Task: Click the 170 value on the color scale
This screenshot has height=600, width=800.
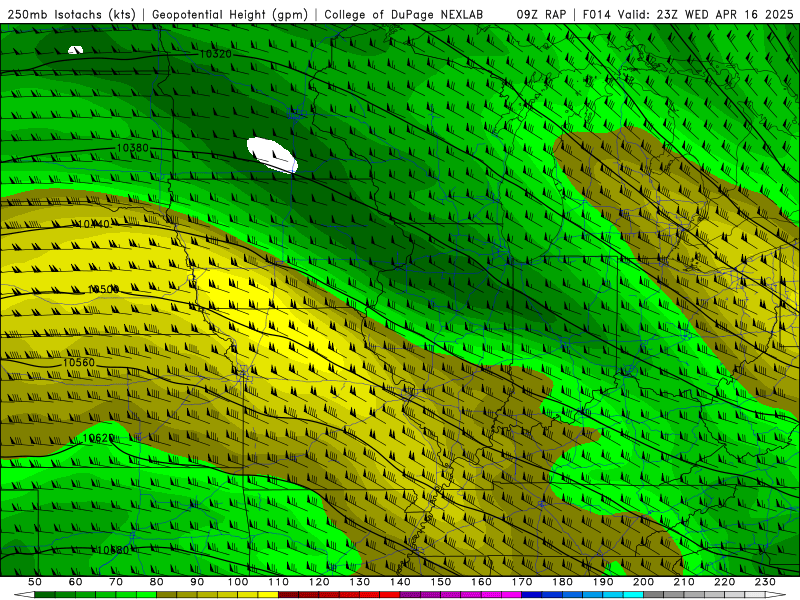Action: (x=521, y=582)
